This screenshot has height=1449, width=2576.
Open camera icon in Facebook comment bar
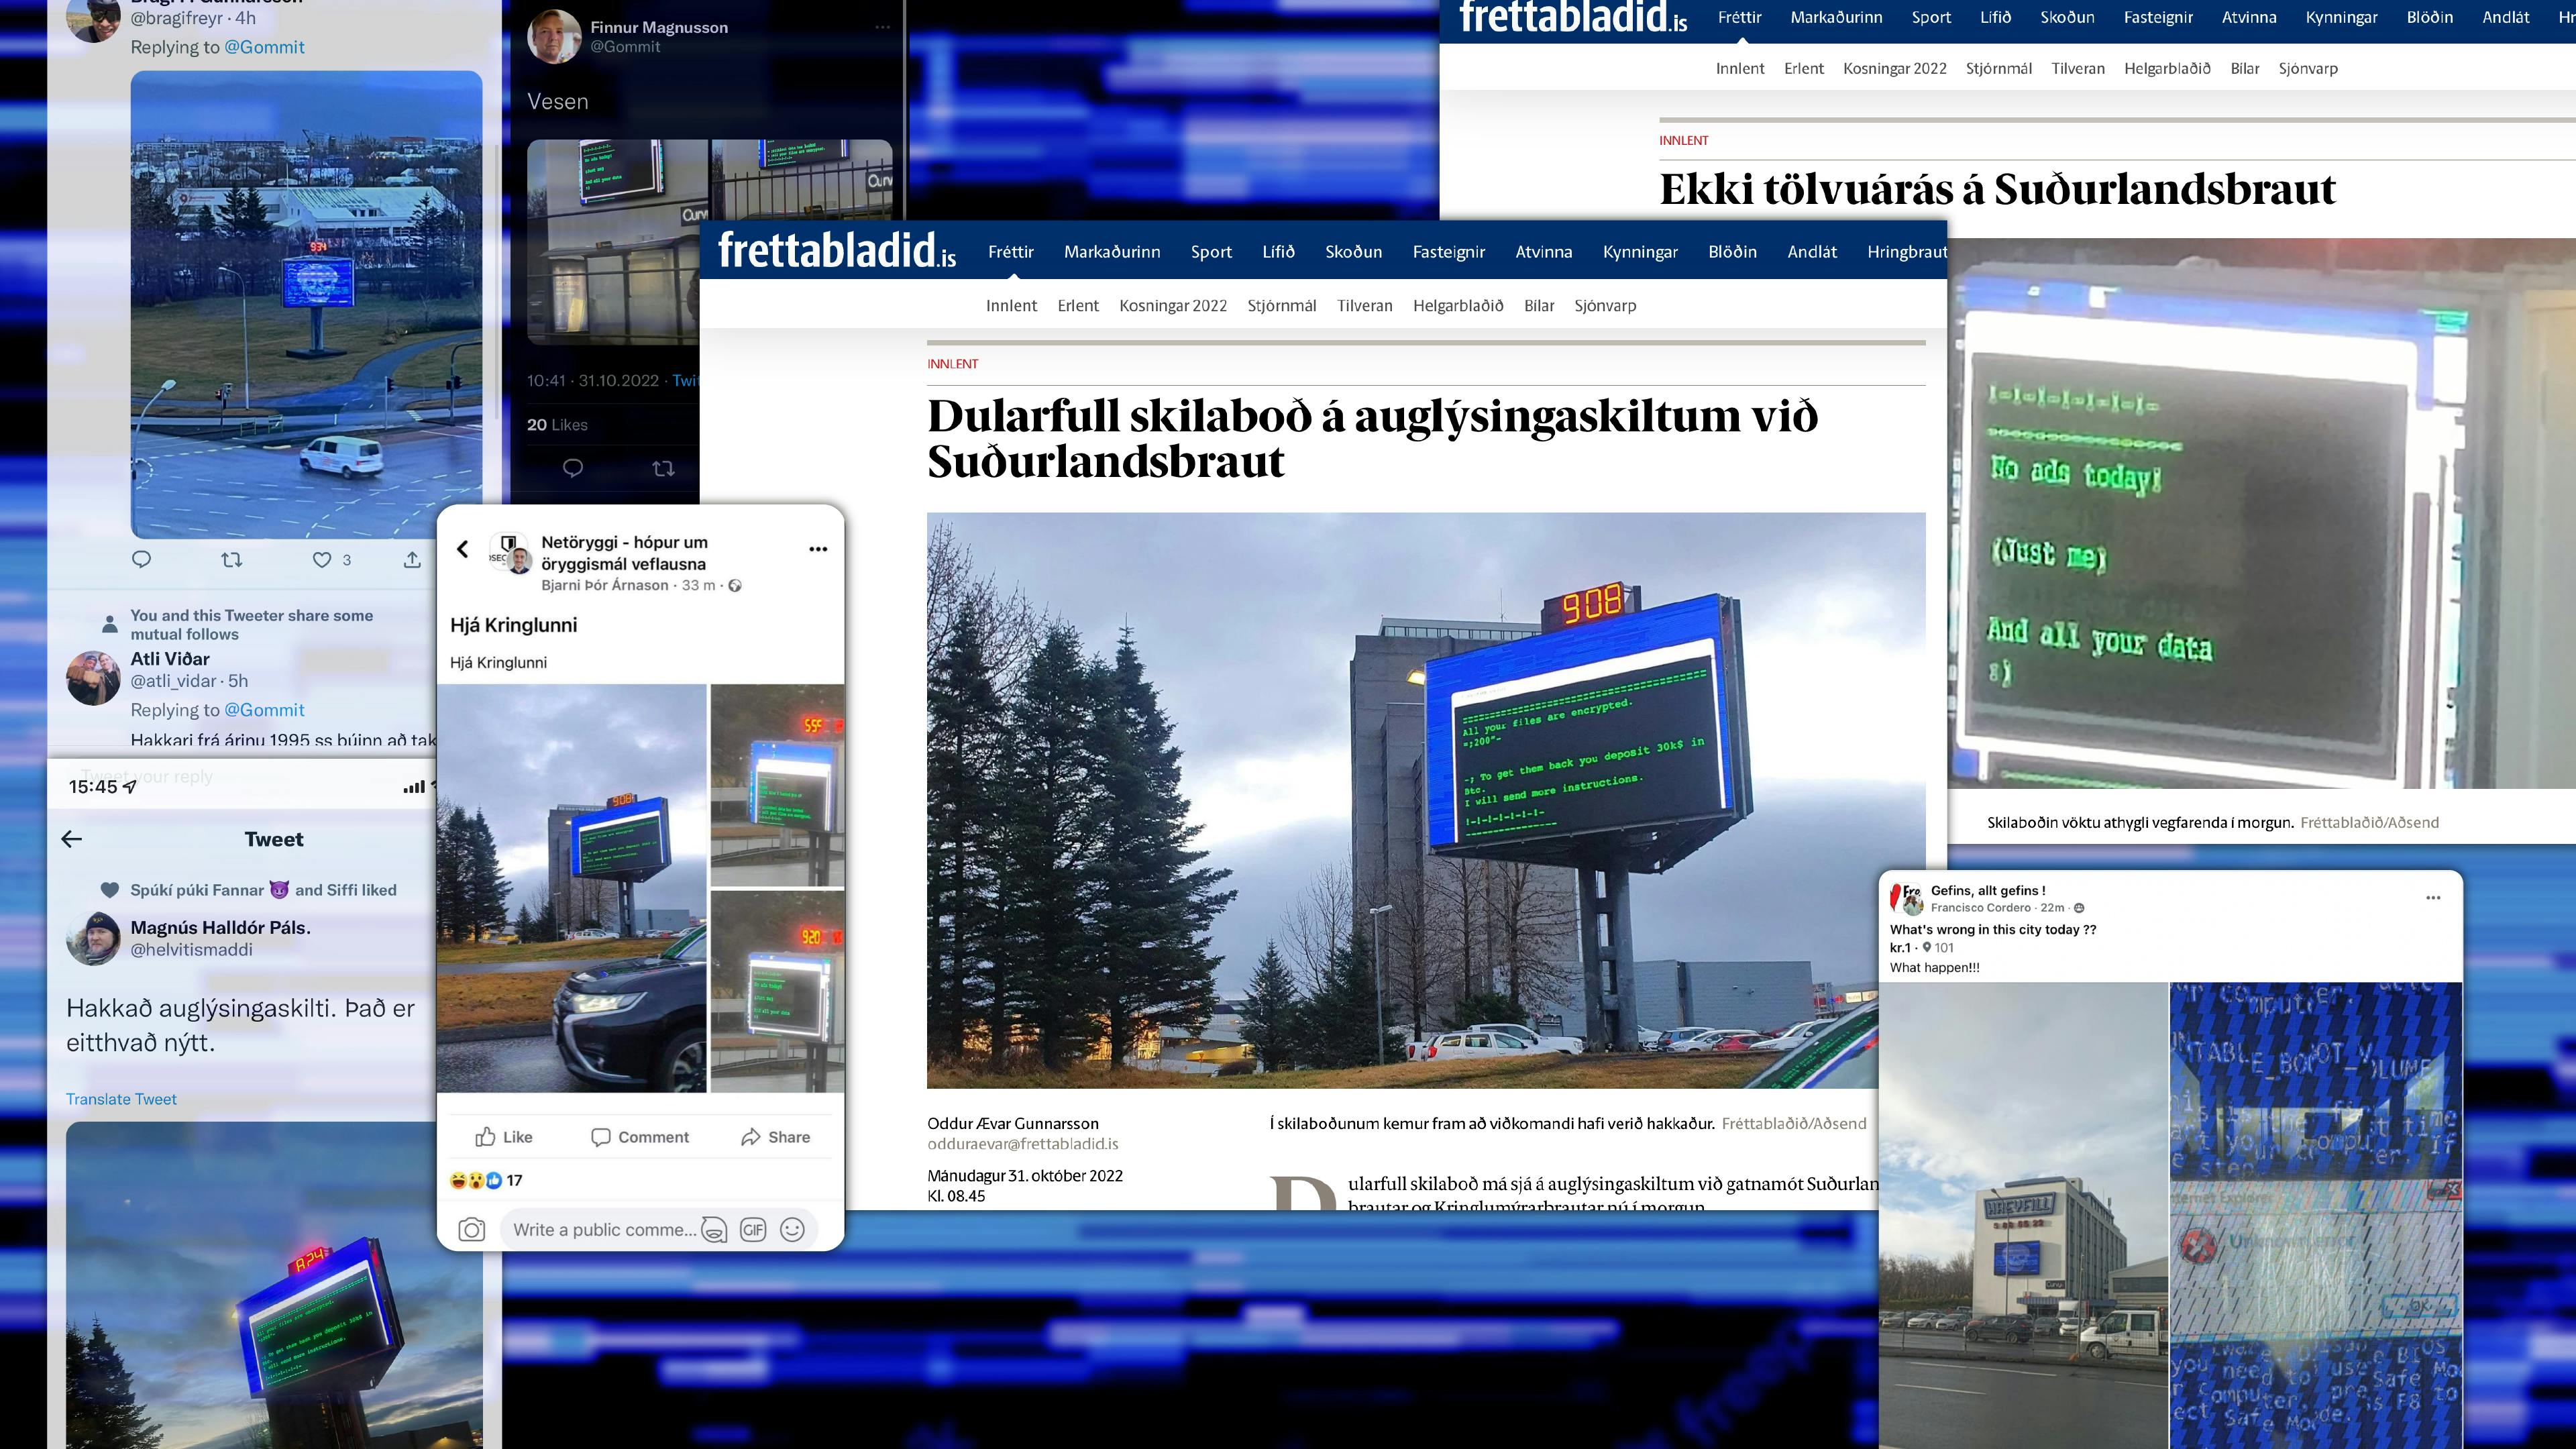tap(472, 1229)
